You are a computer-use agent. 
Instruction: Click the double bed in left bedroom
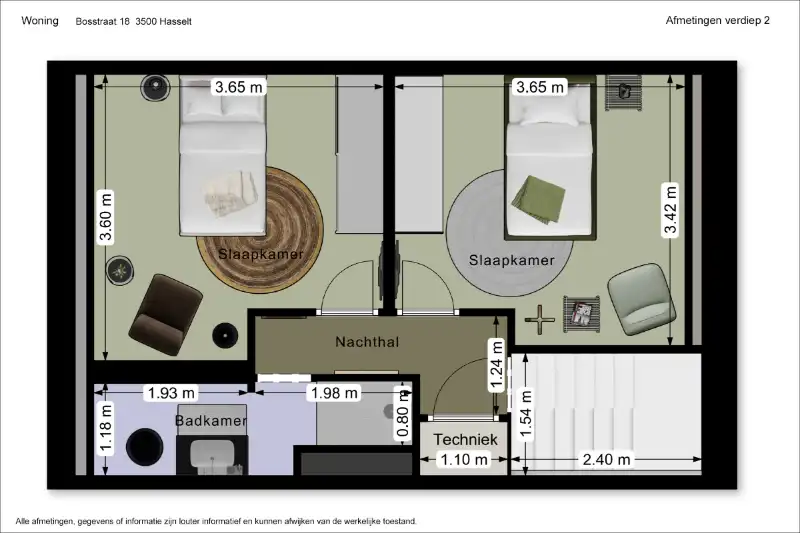(x=223, y=156)
